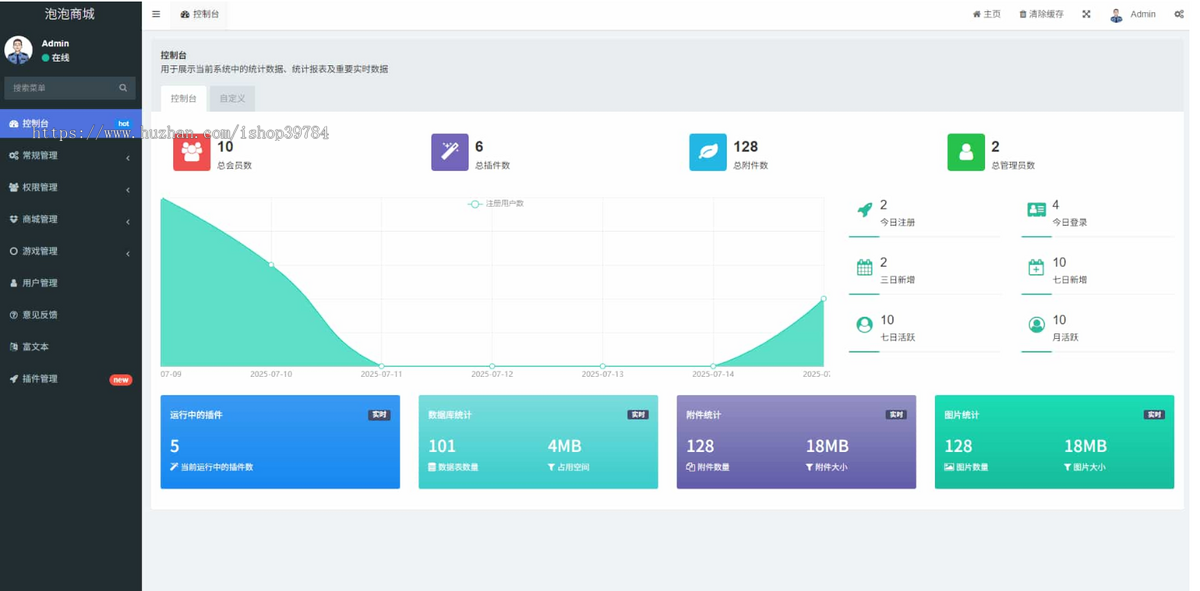1200x591 pixels.
Task: Click the 泡泡商城 logo title
Action: pos(70,14)
